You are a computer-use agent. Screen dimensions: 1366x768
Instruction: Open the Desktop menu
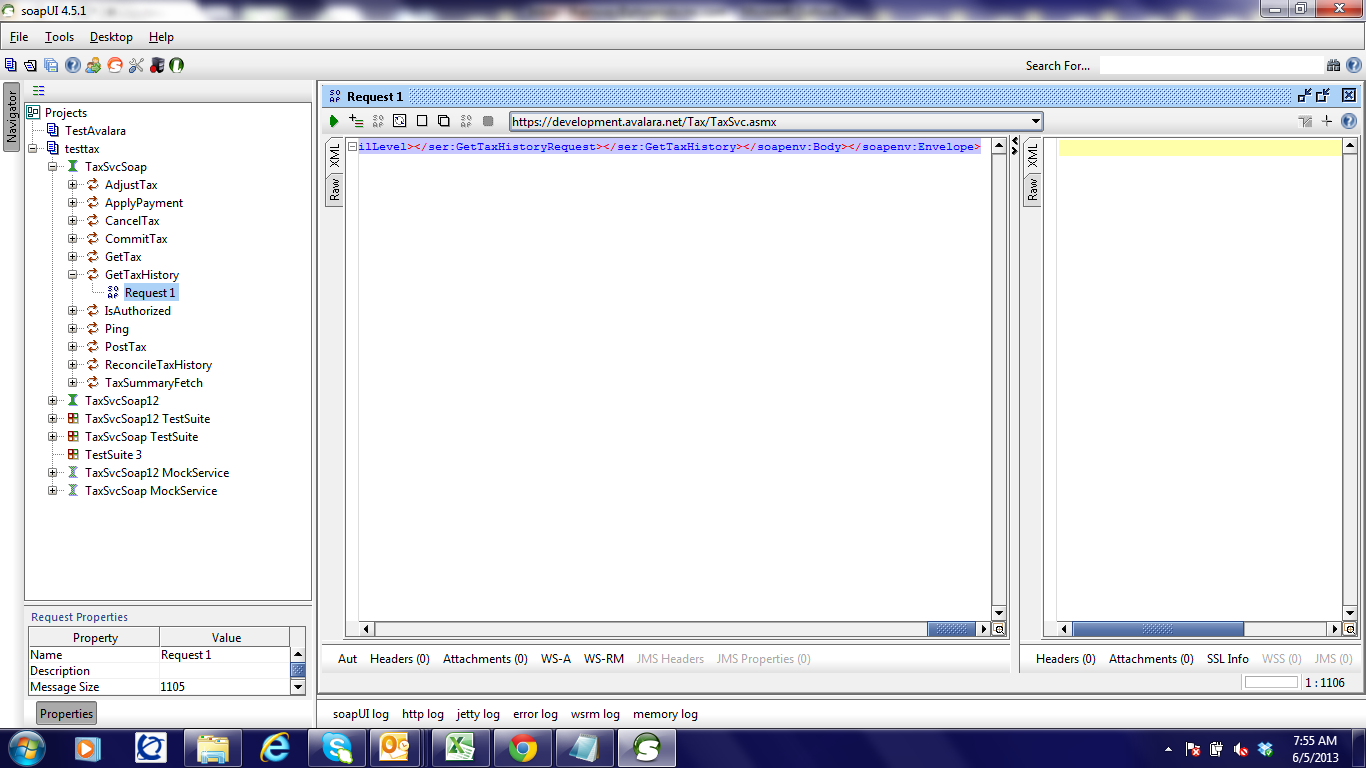point(111,37)
